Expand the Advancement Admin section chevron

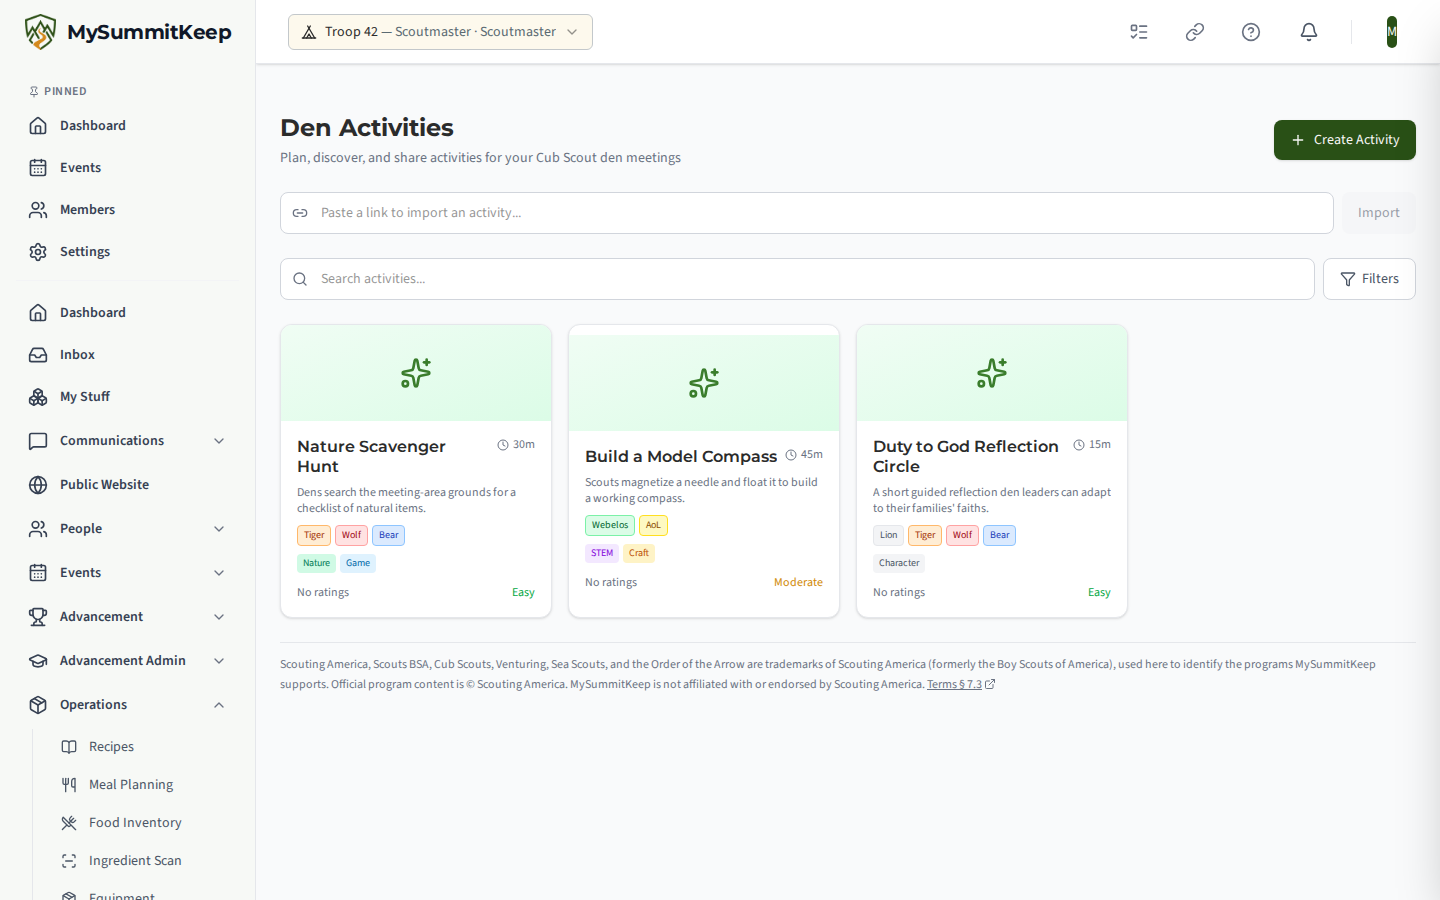click(219, 661)
